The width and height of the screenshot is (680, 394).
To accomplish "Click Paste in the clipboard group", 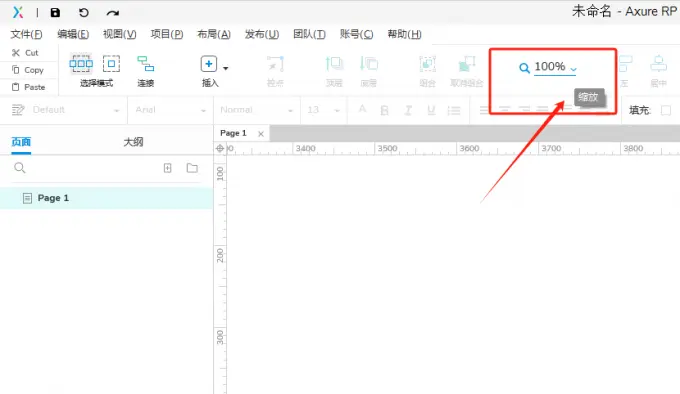I will (28, 87).
